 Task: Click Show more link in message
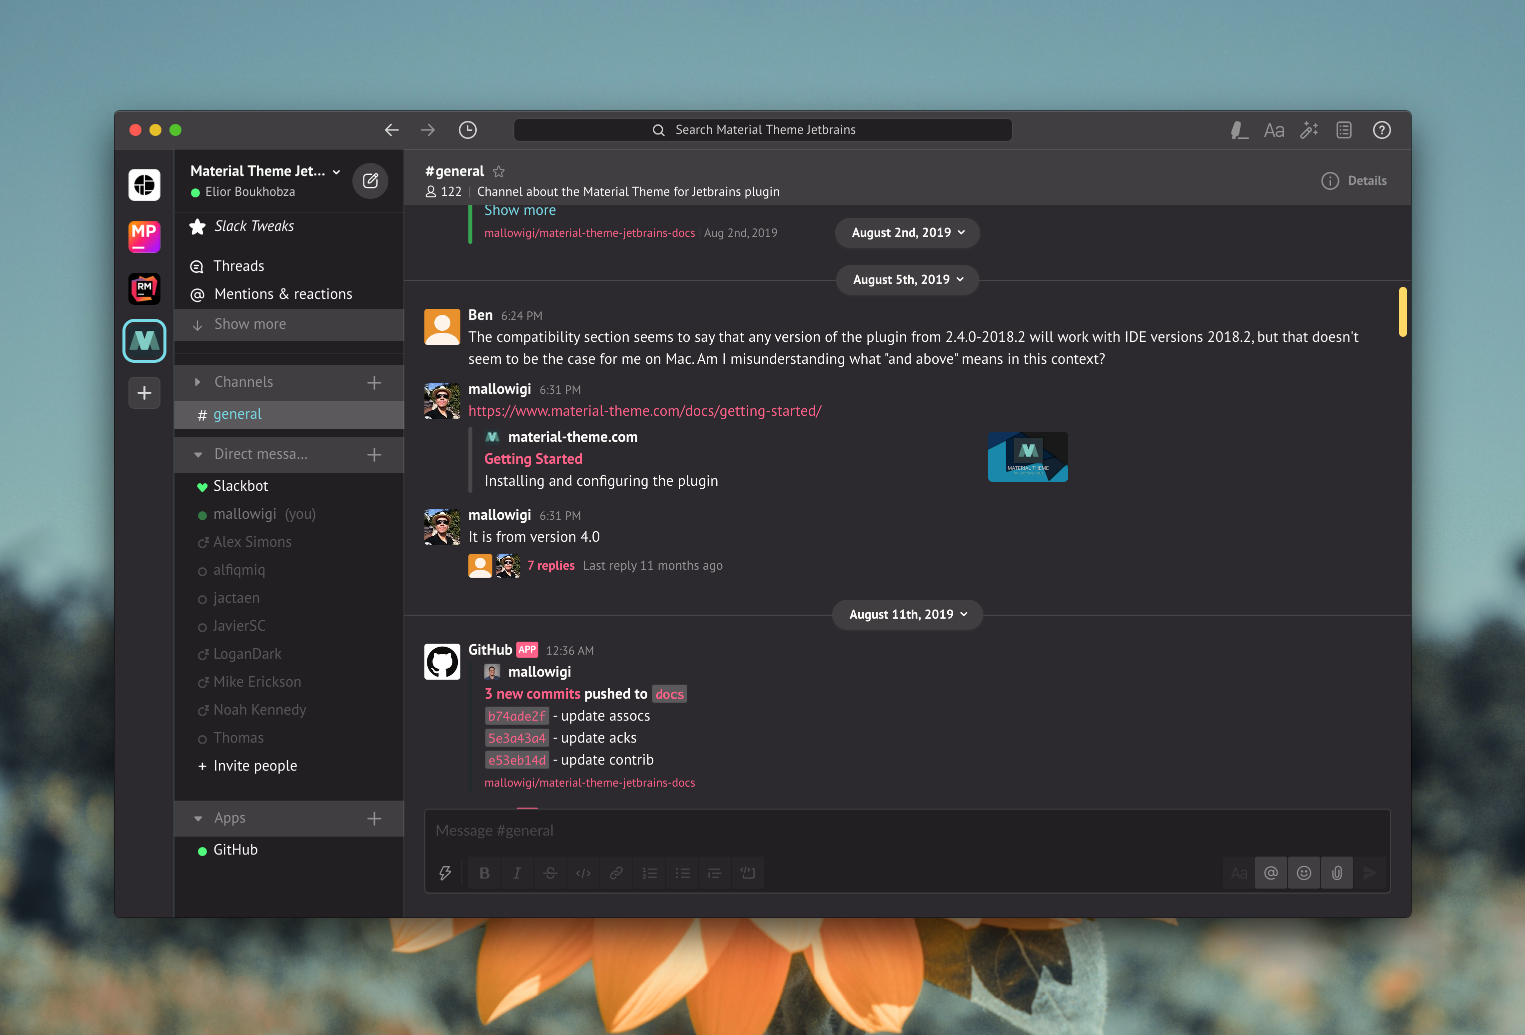tap(520, 210)
